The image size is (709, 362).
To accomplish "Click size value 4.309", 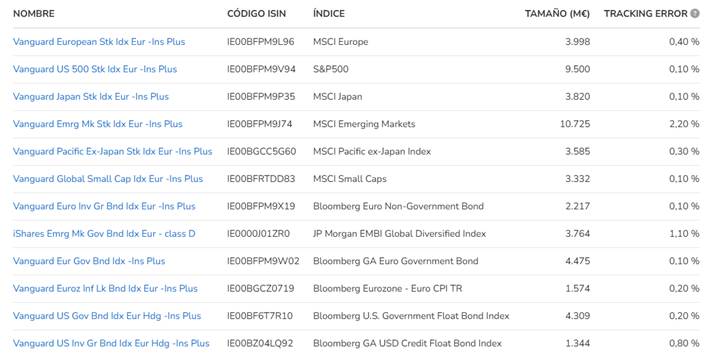I will tap(577, 316).
